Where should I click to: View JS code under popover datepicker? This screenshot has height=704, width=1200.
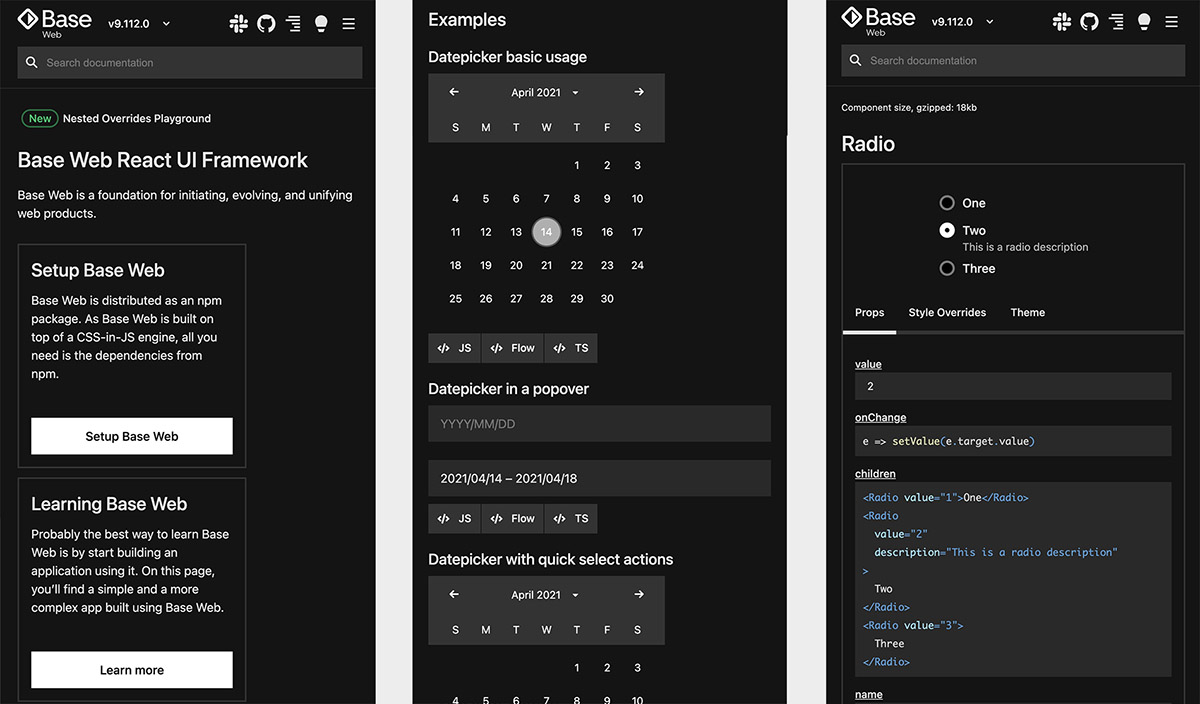coord(454,518)
